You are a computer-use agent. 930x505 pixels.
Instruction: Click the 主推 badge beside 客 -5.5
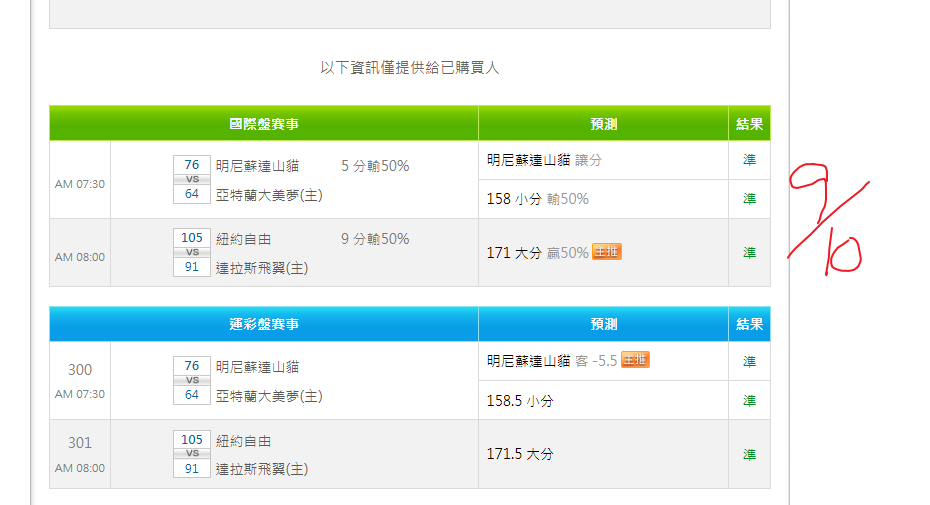(x=635, y=360)
